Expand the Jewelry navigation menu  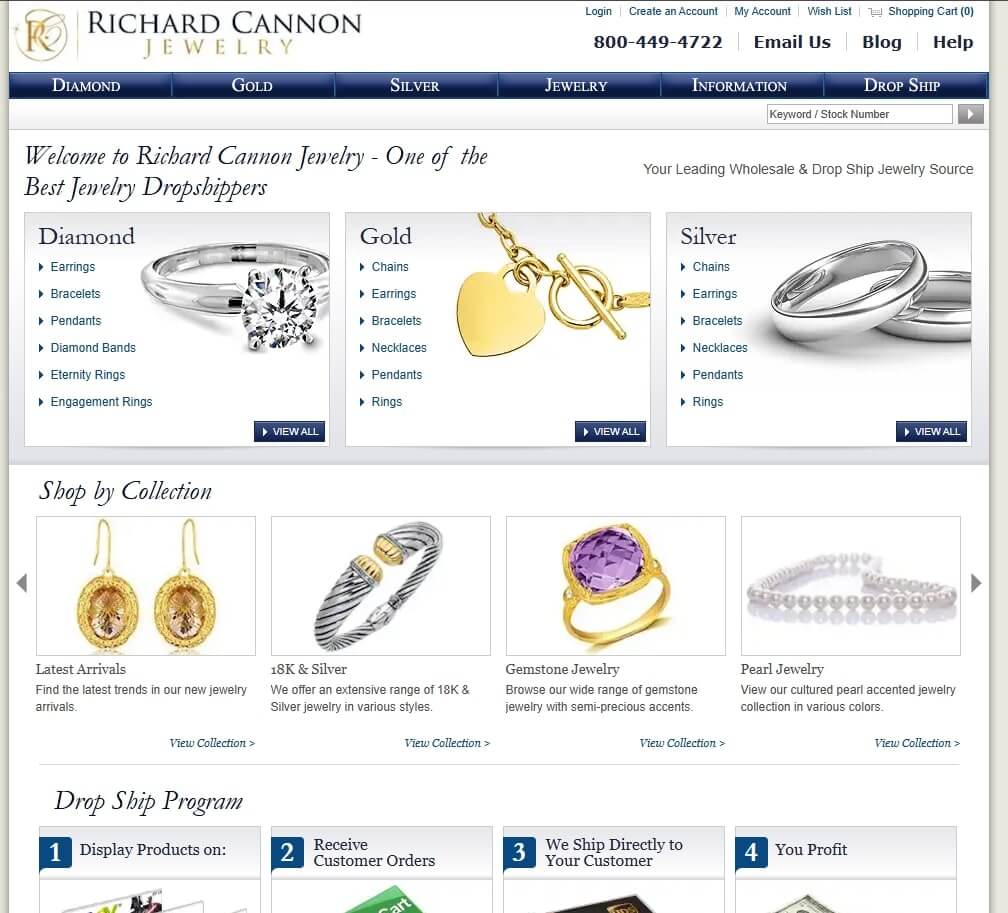[x=576, y=86]
